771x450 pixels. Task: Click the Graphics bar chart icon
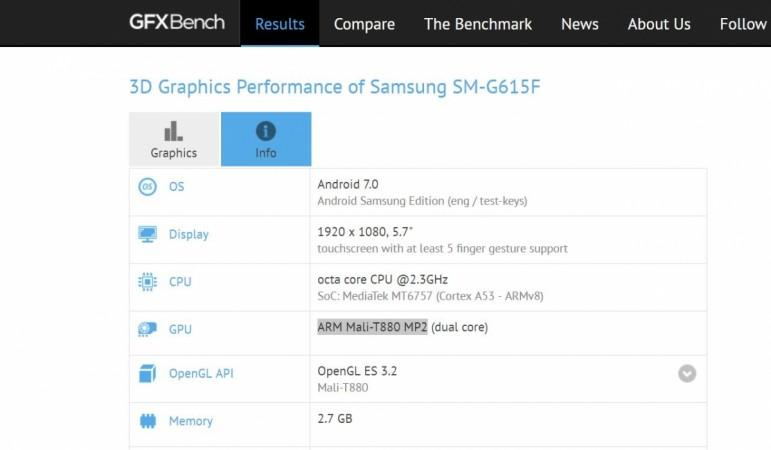coord(173,131)
